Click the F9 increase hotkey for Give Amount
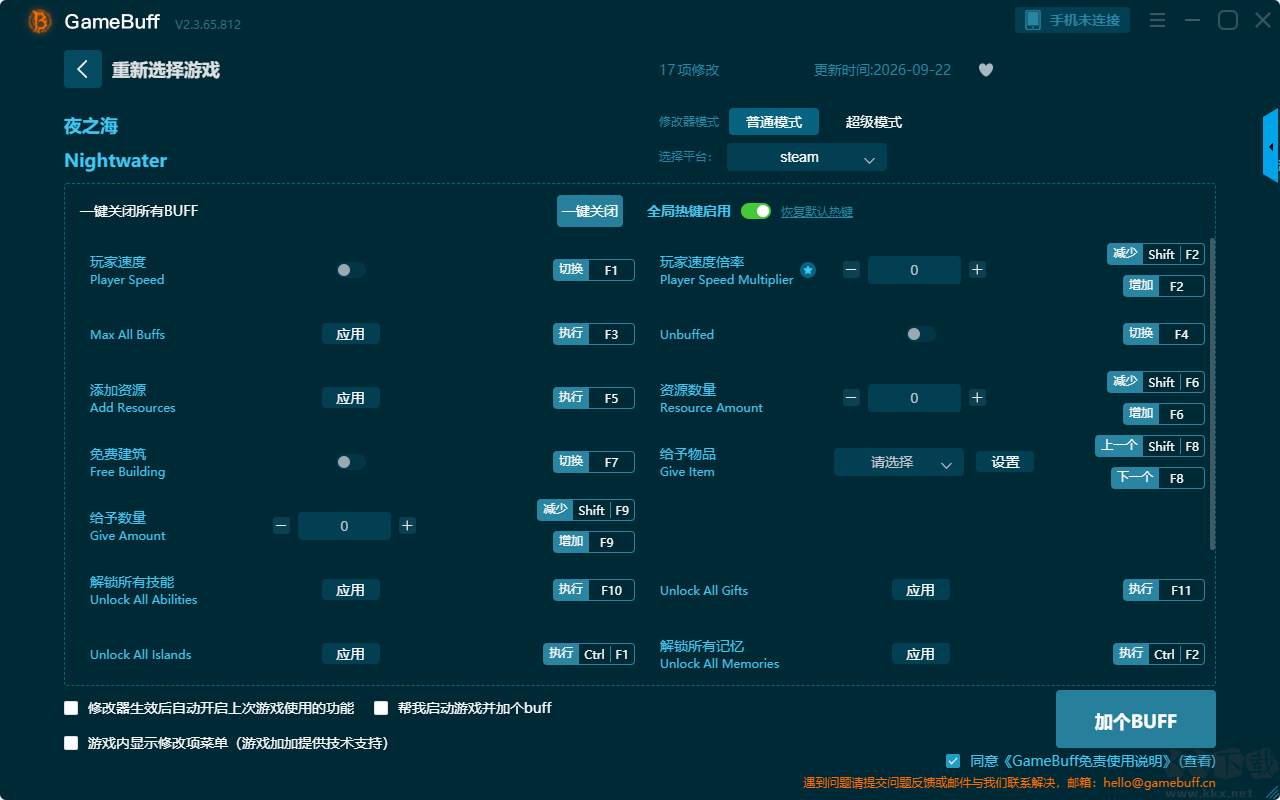Image resolution: width=1280 pixels, height=800 pixels. [594, 542]
